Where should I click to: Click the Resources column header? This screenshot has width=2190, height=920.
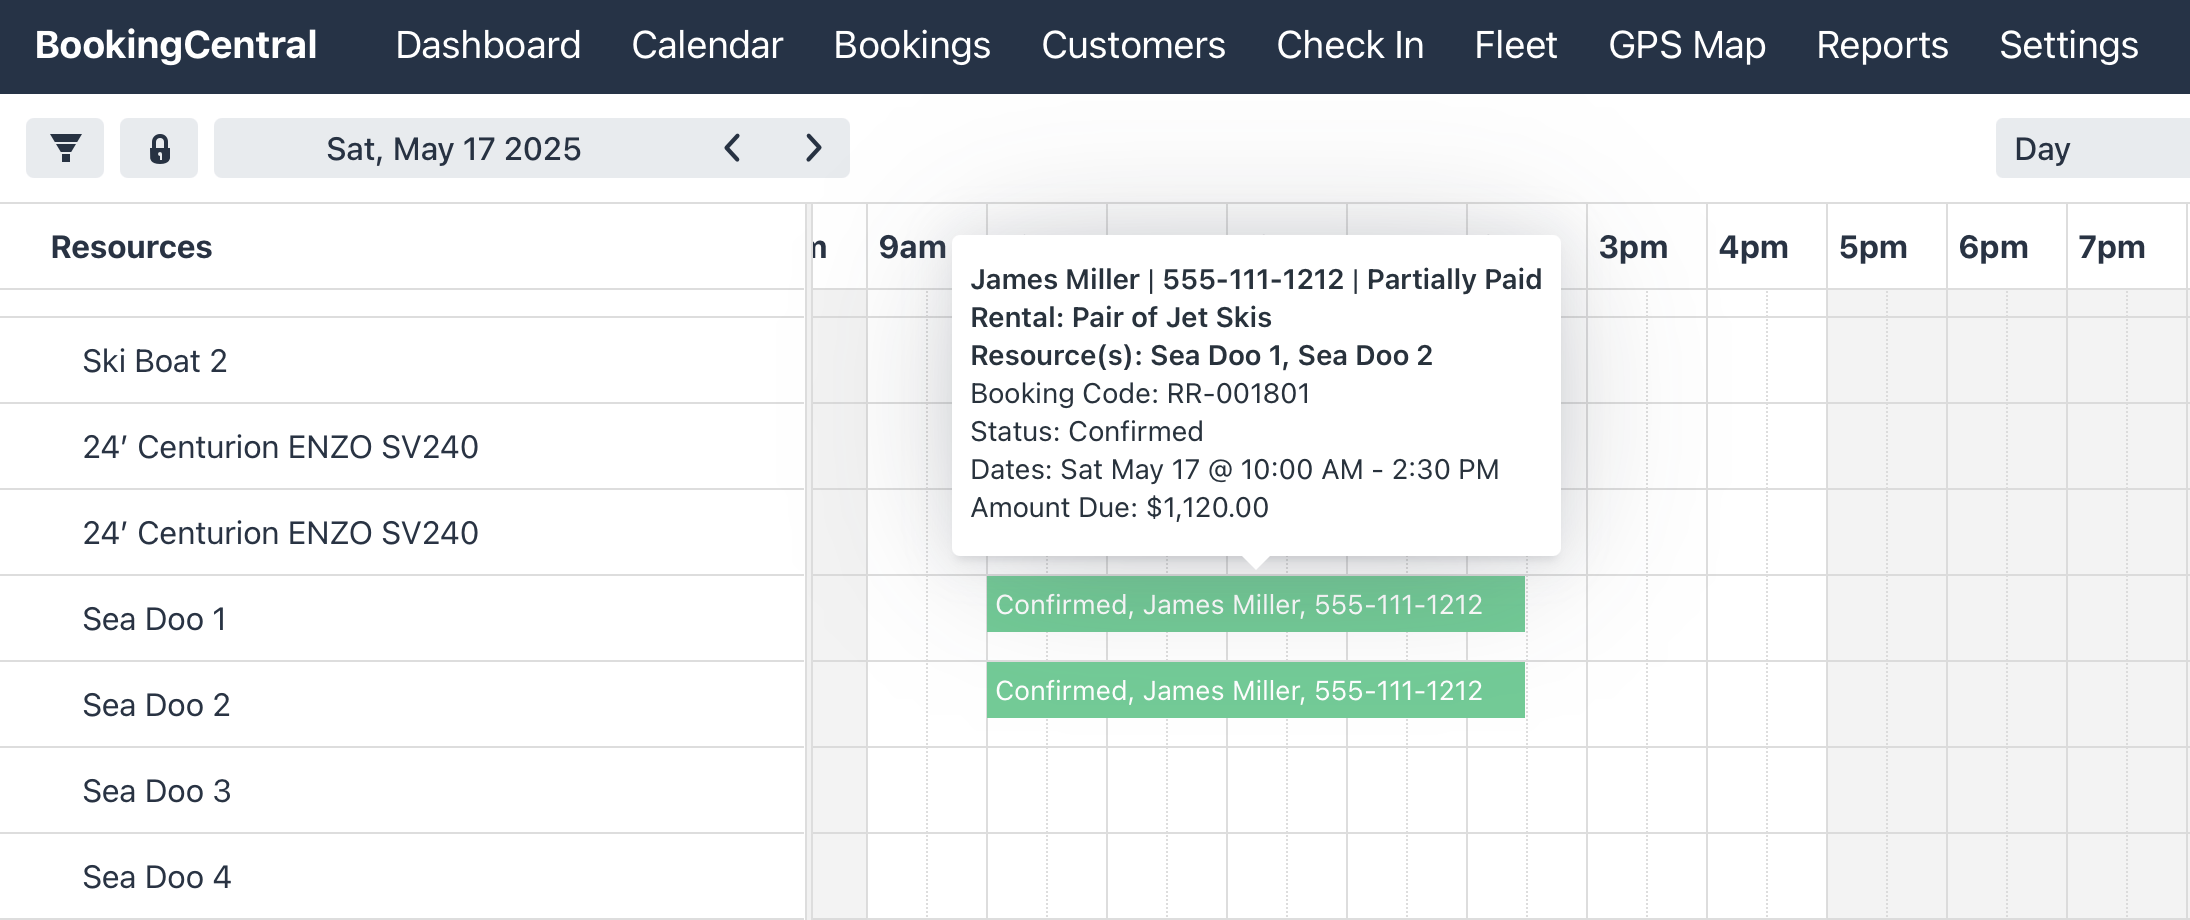coord(131,247)
